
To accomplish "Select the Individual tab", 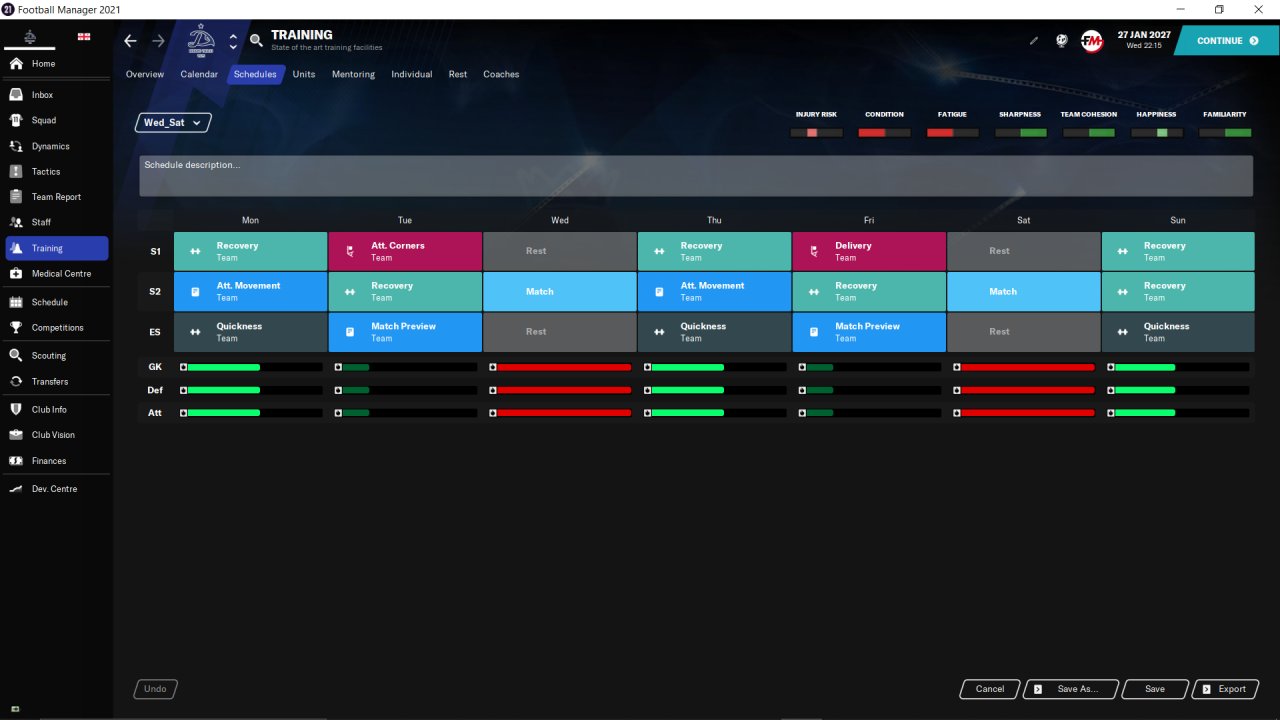I will coord(412,74).
